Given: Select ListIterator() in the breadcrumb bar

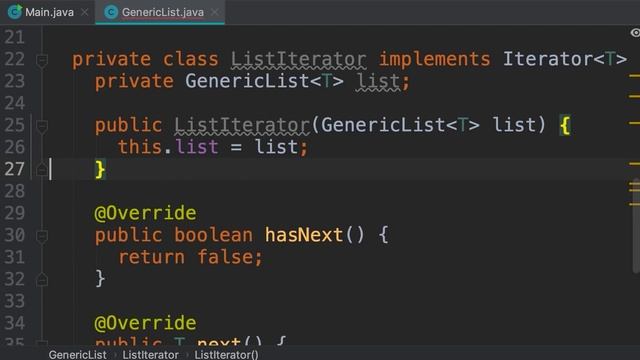Looking at the screenshot, I should click(x=226, y=355).
